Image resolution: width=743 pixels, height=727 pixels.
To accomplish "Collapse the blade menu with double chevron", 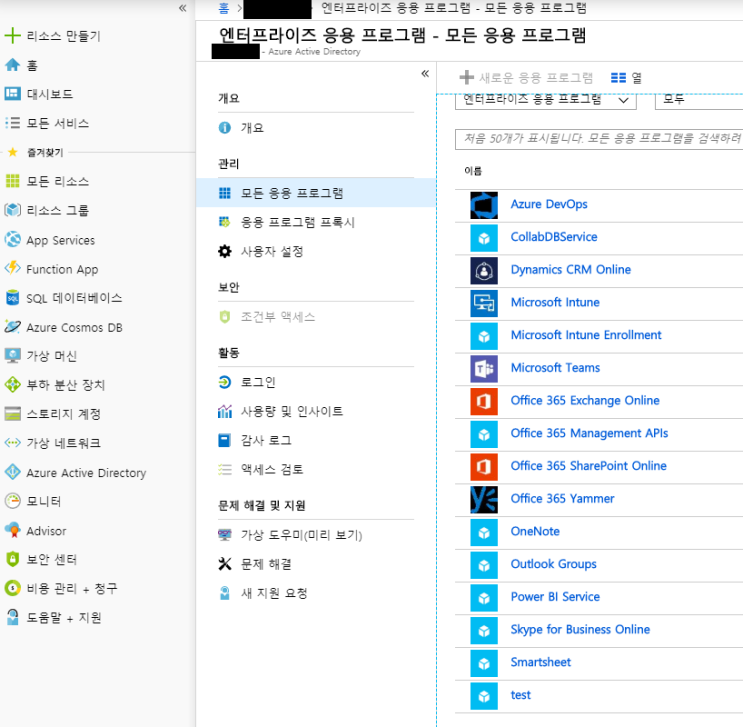I will [425, 73].
